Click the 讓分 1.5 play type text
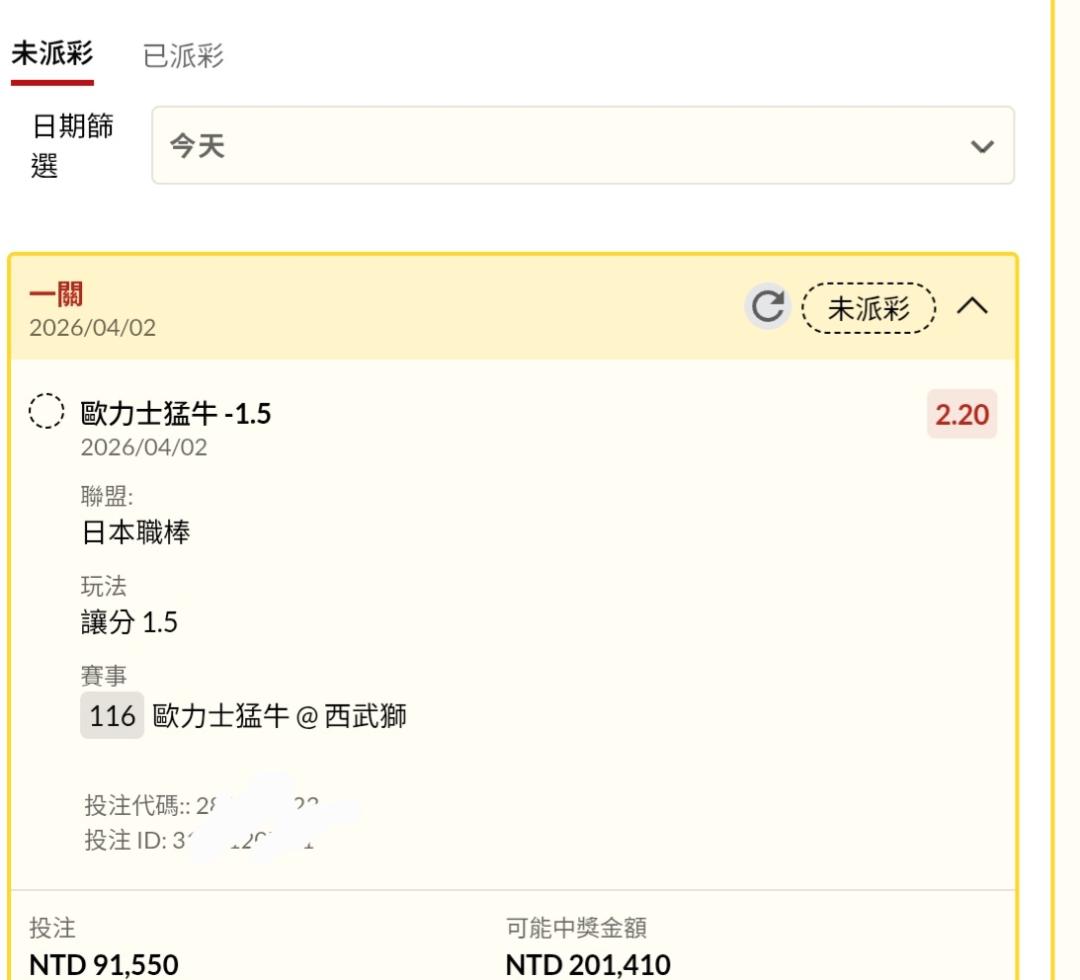 129,623
